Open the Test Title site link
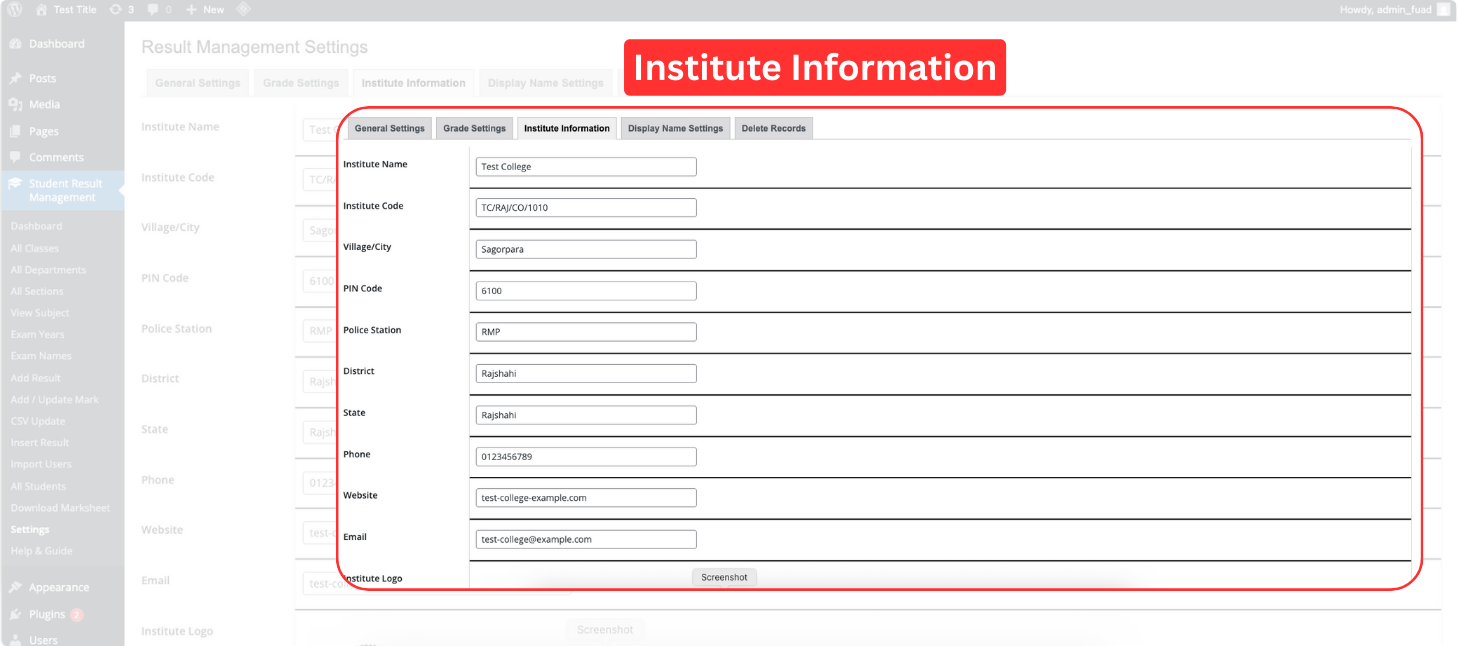This screenshot has height=646, width=1458. 75,9
